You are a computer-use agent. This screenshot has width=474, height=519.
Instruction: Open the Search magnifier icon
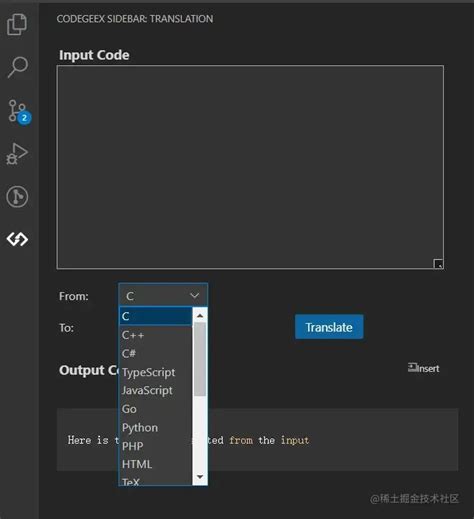click(x=18, y=67)
